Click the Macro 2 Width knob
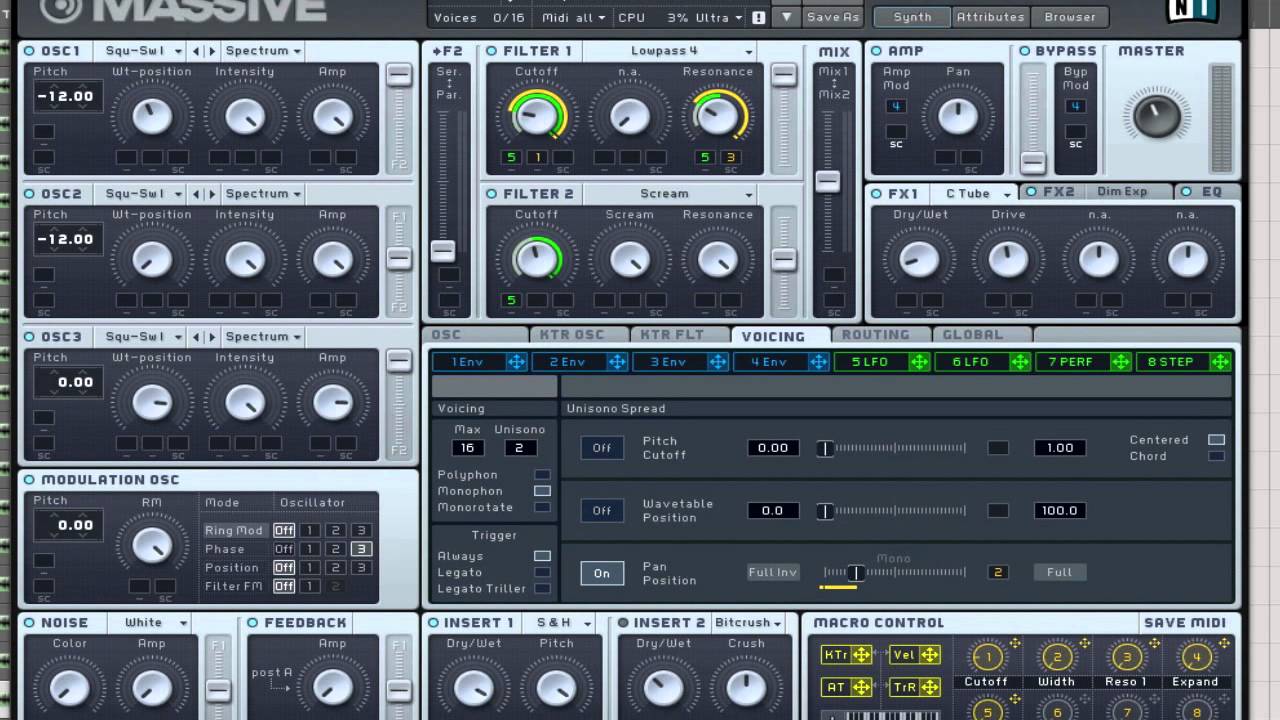The width and height of the screenshot is (1280, 720). (1056, 657)
